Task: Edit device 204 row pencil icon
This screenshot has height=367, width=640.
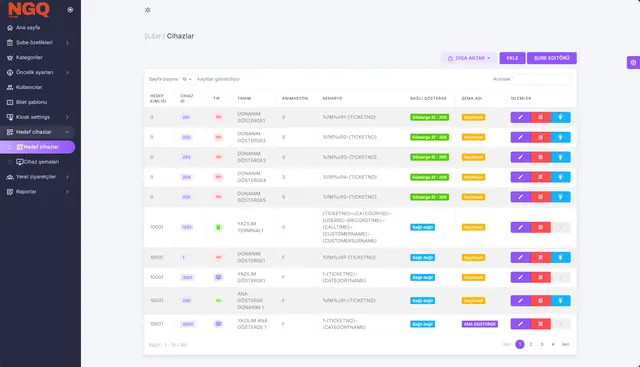Action: tap(520, 177)
